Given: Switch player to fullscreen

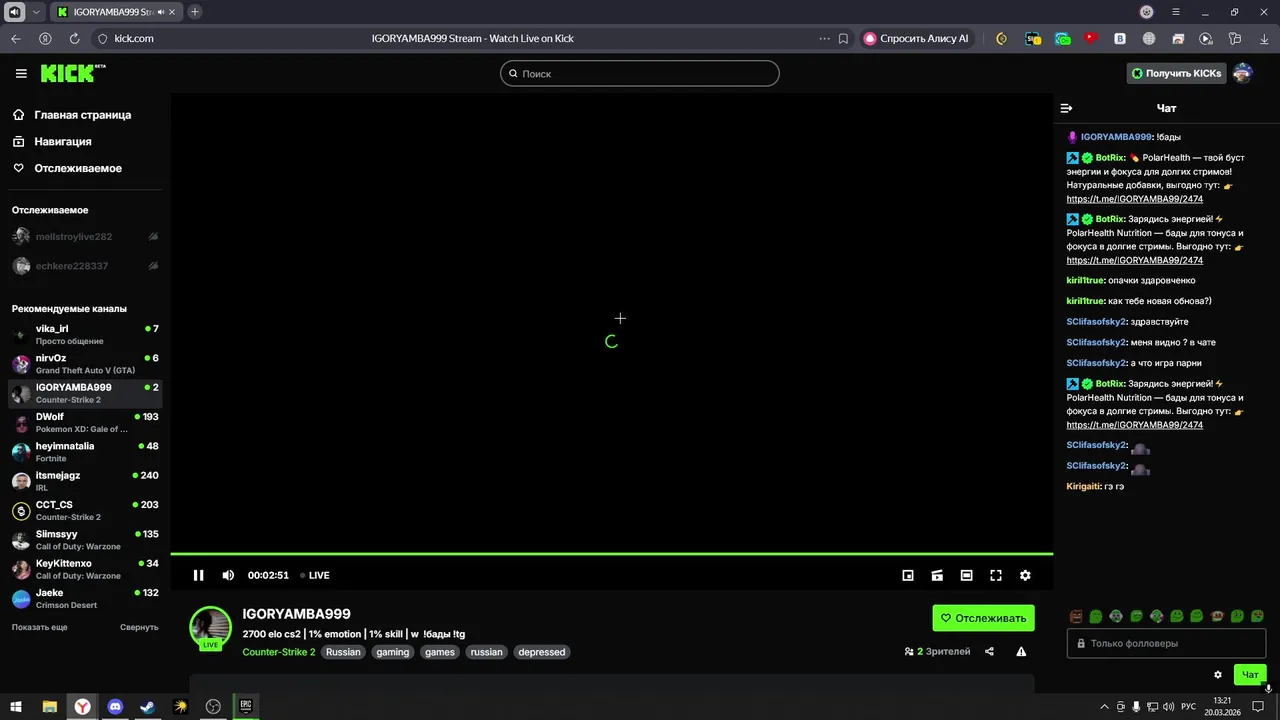Looking at the screenshot, I should tap(996, 575).
